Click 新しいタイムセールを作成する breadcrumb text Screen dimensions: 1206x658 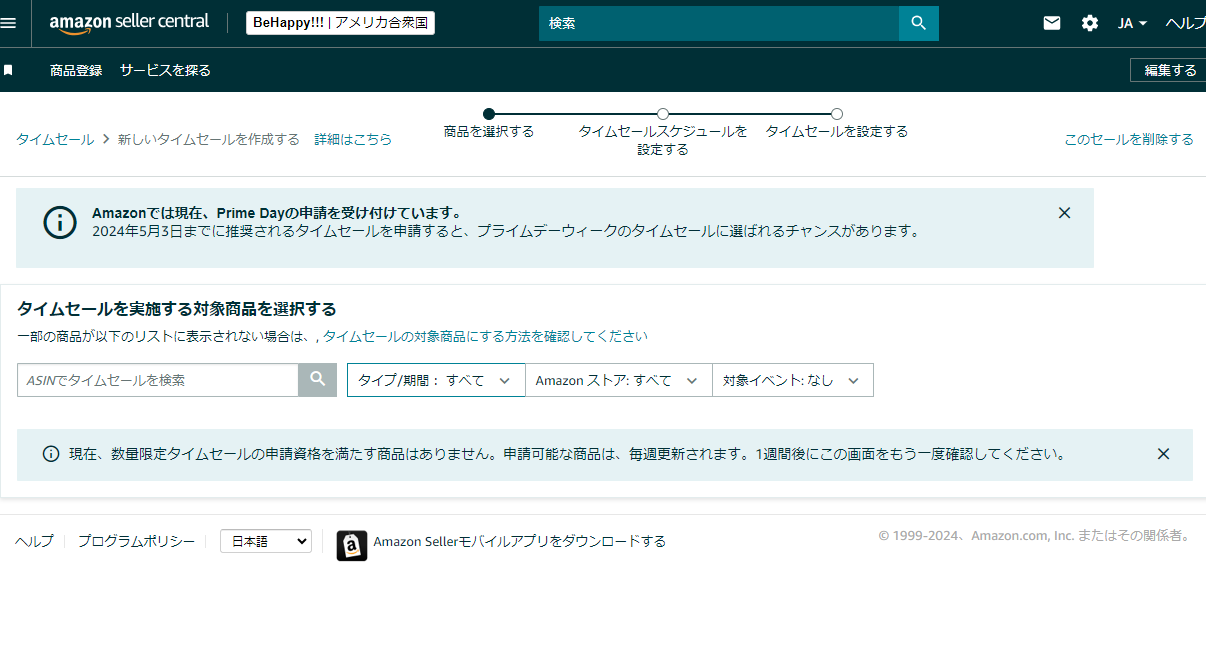209,139
